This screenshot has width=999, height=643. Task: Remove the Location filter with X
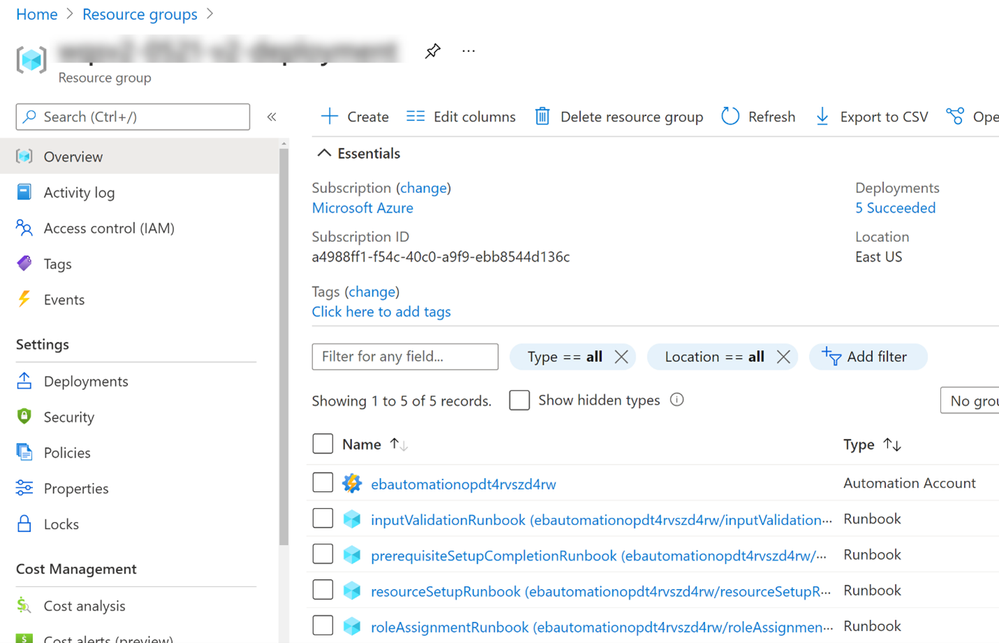click(784, 357)
